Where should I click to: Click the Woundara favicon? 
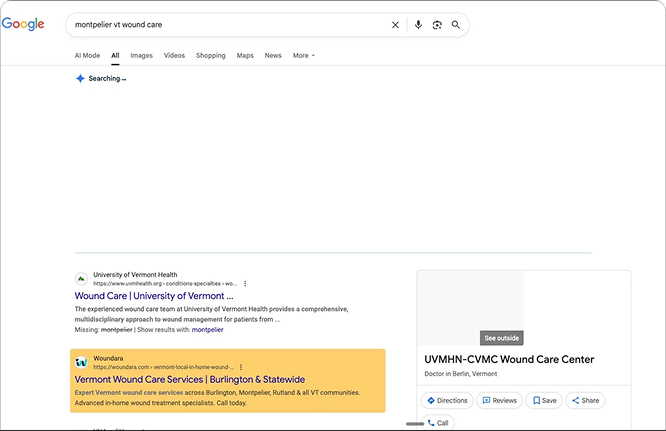point(81,362)
